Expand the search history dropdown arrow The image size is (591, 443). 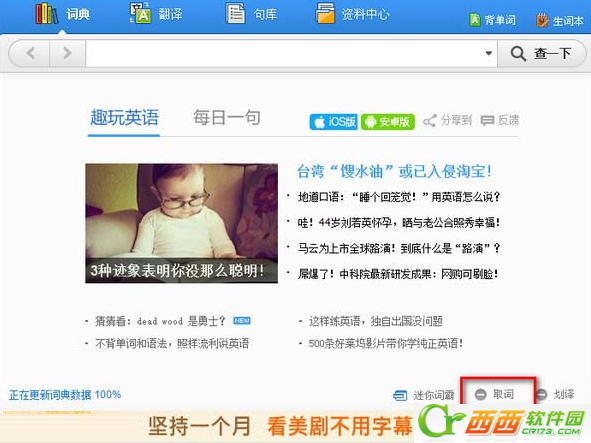(488, 53)
